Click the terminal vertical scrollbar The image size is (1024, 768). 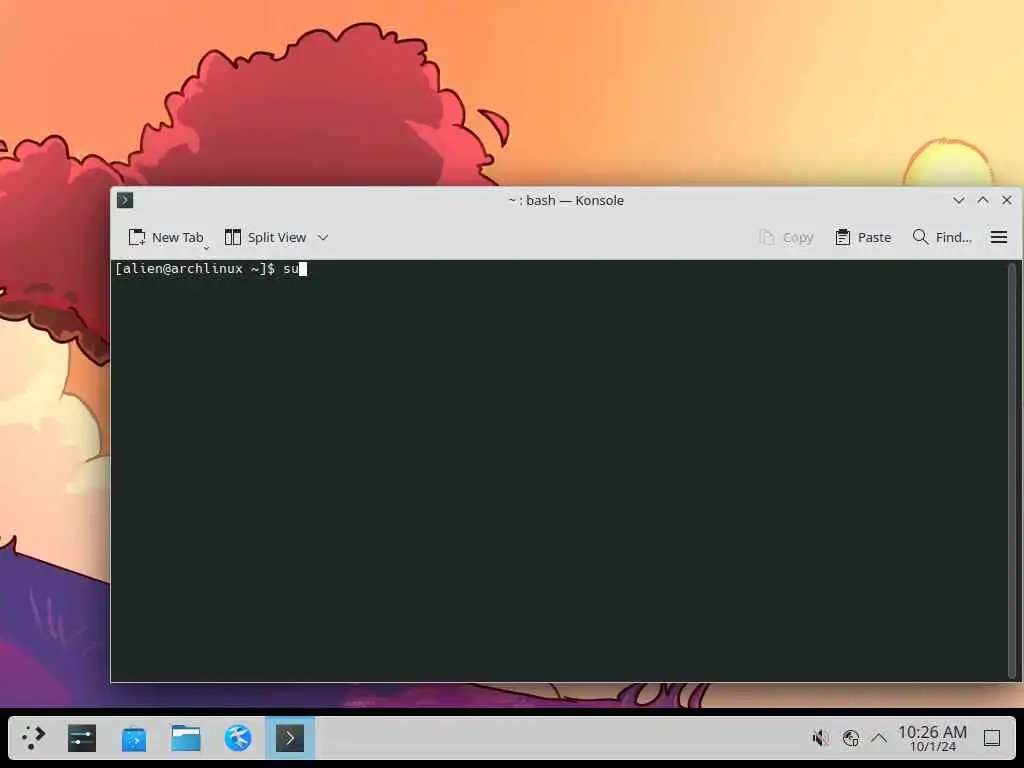[1012, 470]
